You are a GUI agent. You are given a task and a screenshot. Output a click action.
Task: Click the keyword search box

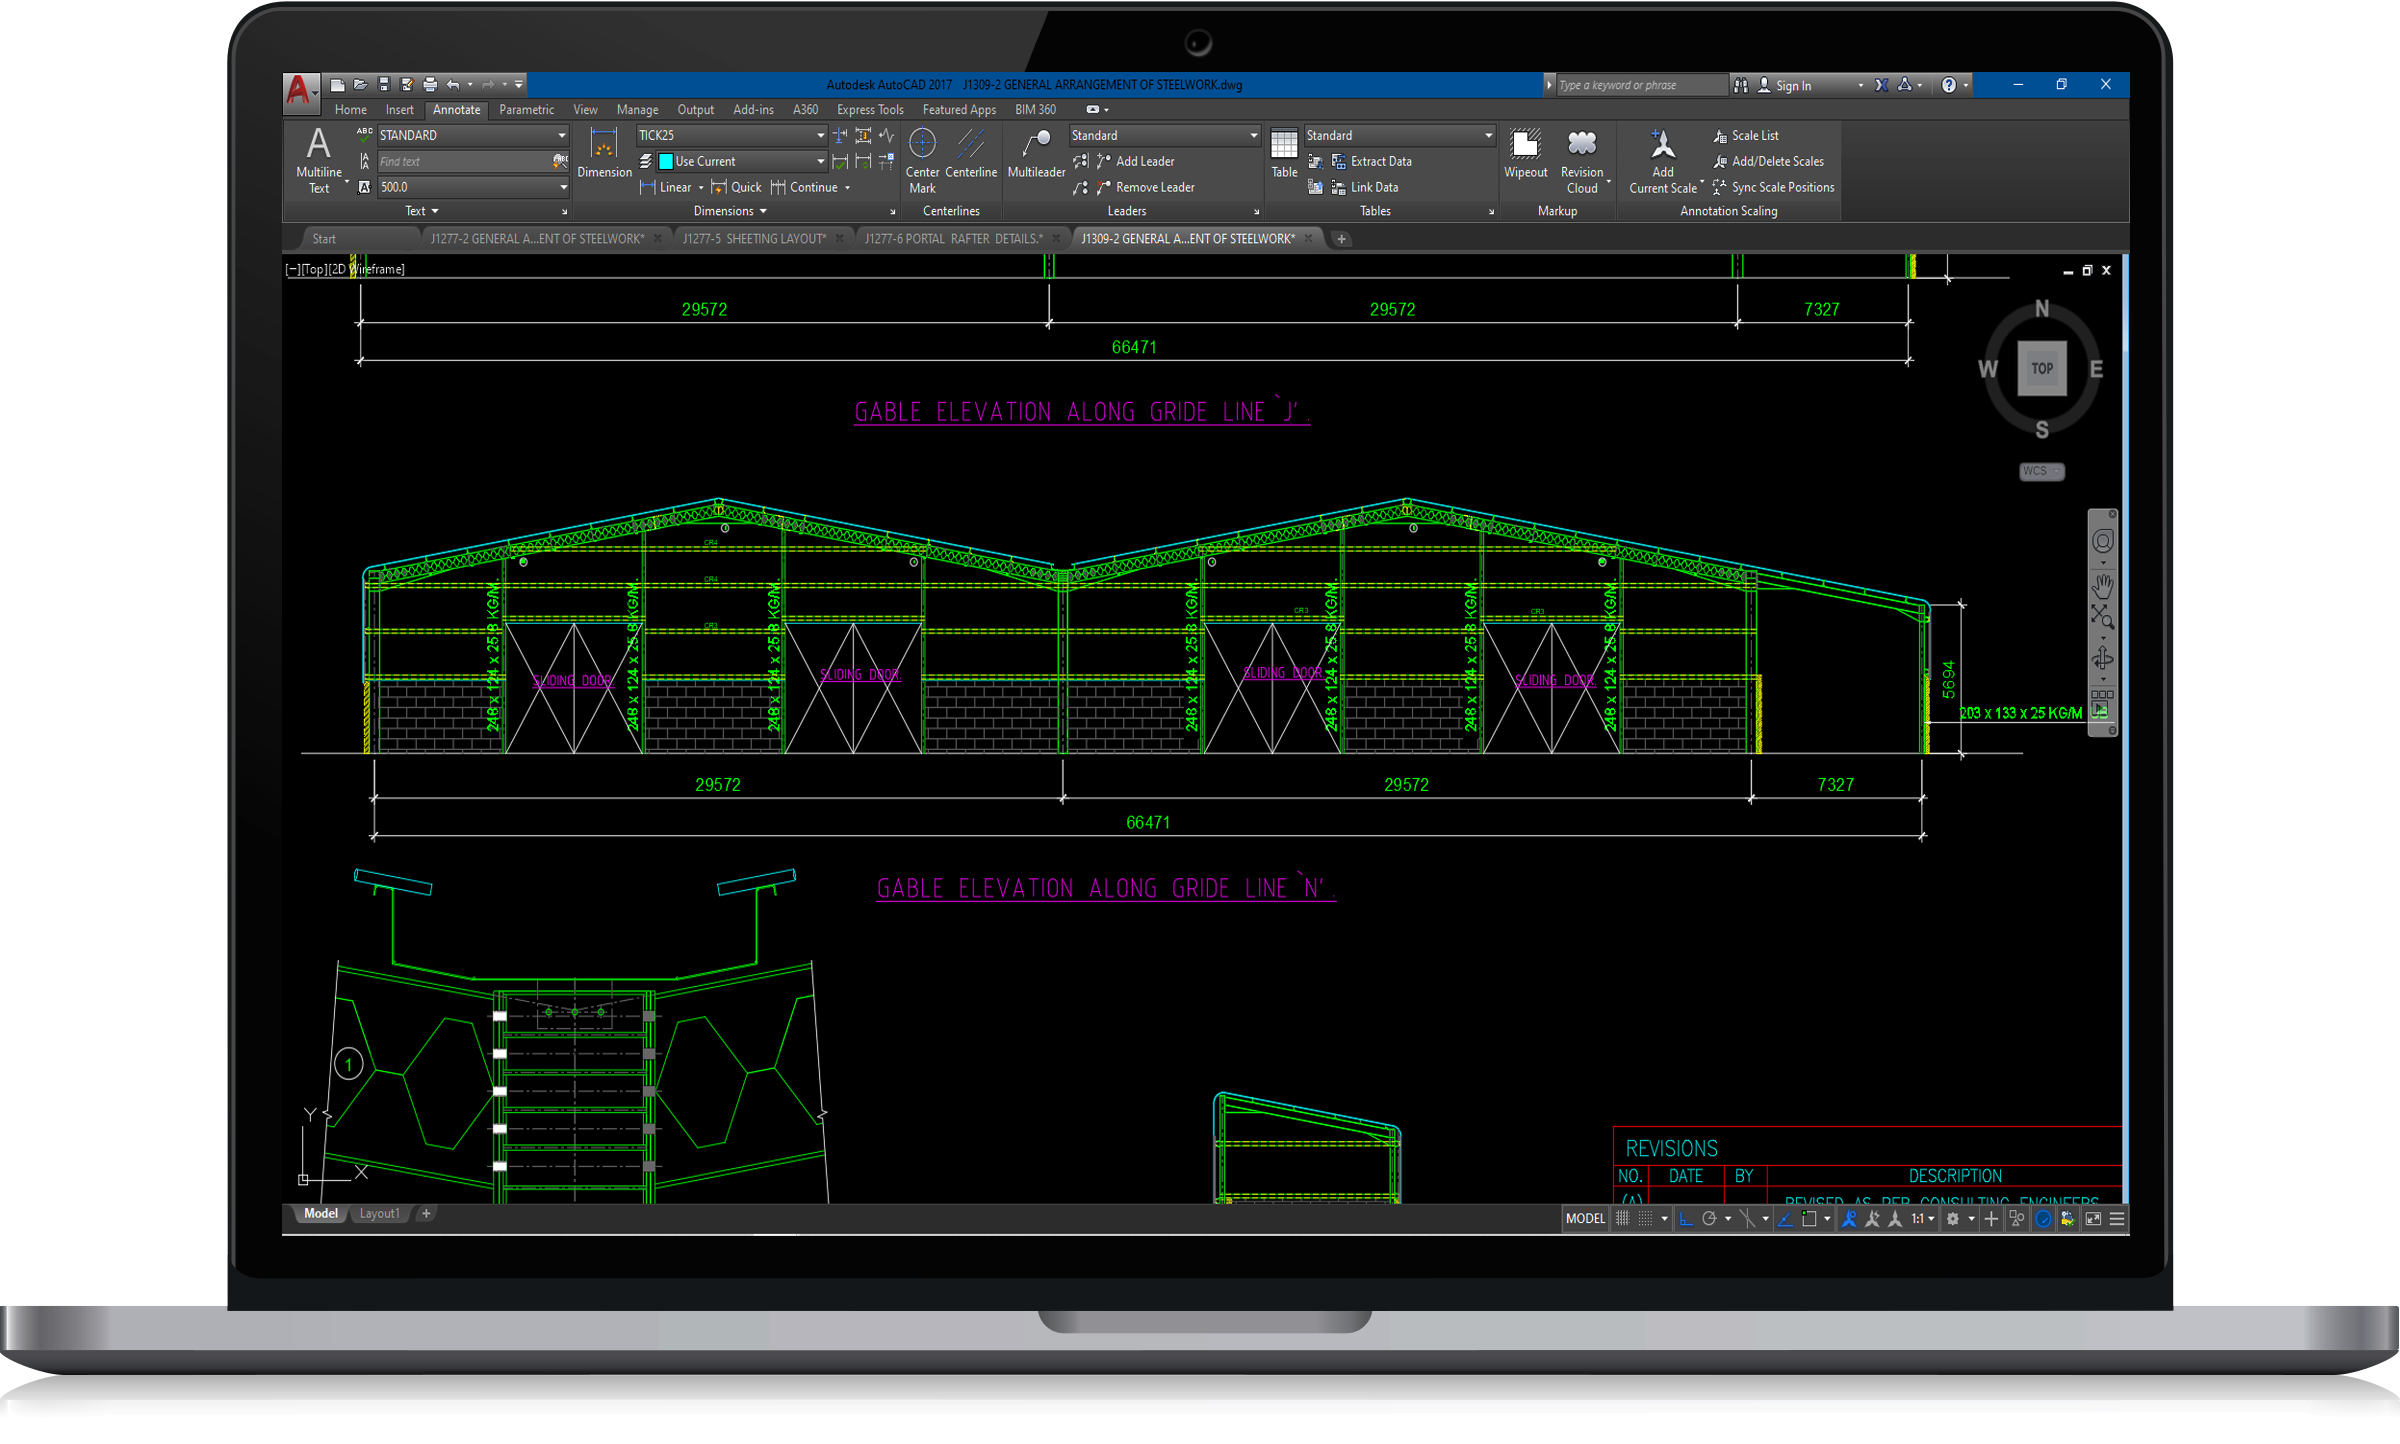(x=1641, y=85)
